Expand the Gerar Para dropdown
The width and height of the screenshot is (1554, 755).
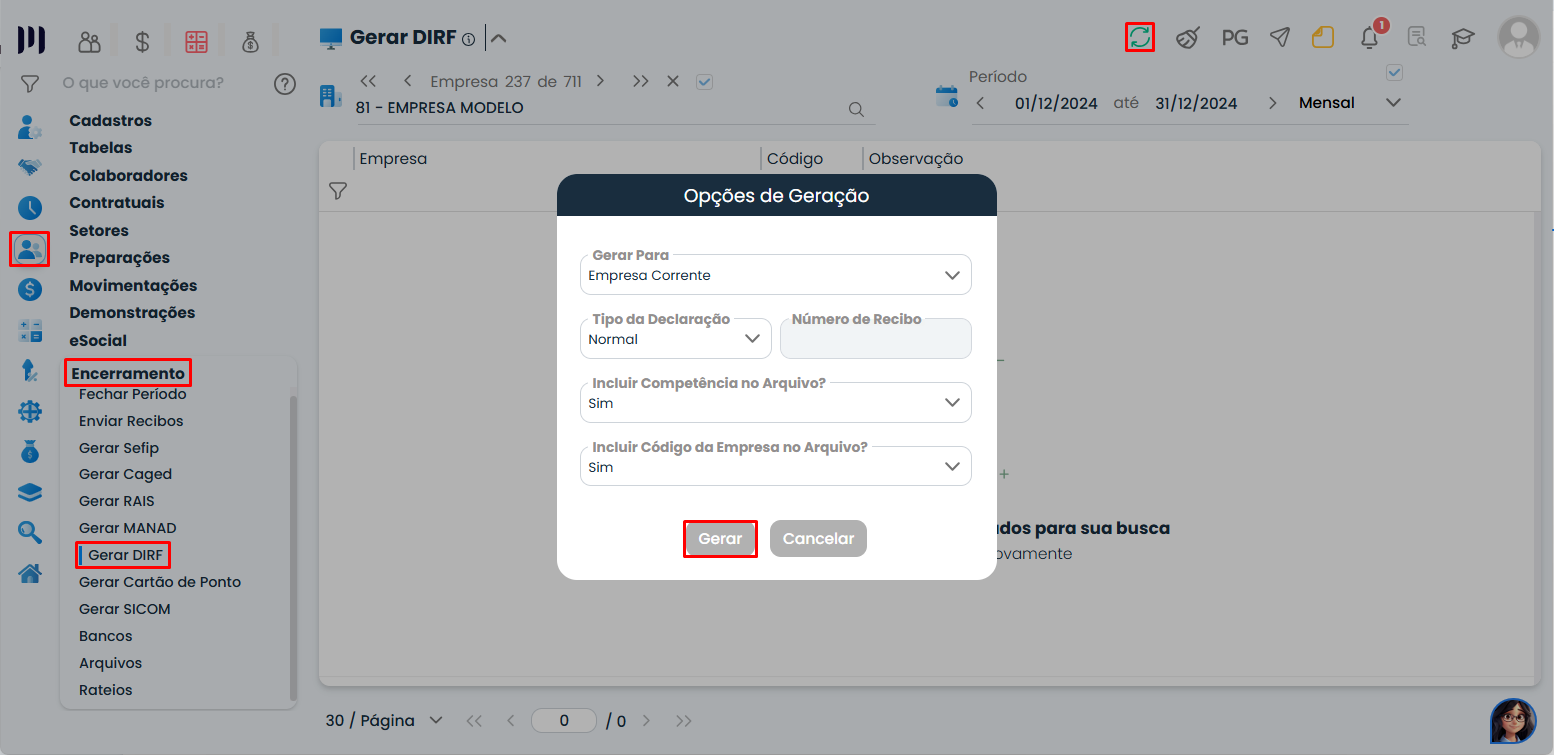tap(775, 275)
